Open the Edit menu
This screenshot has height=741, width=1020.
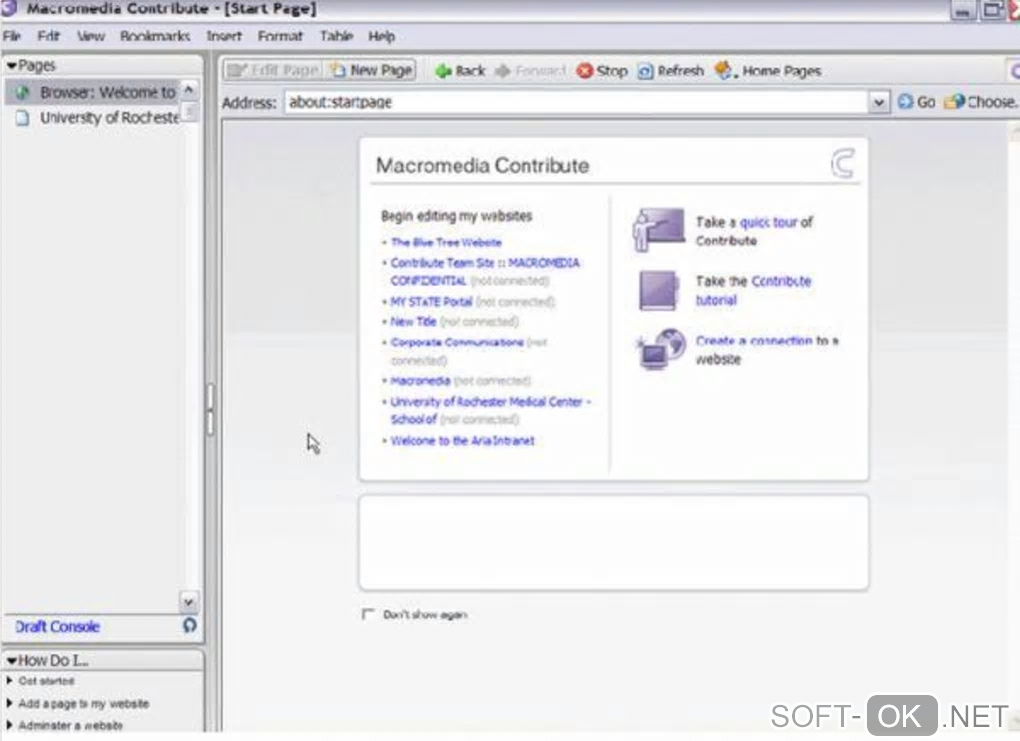click(x=49, y=36)
